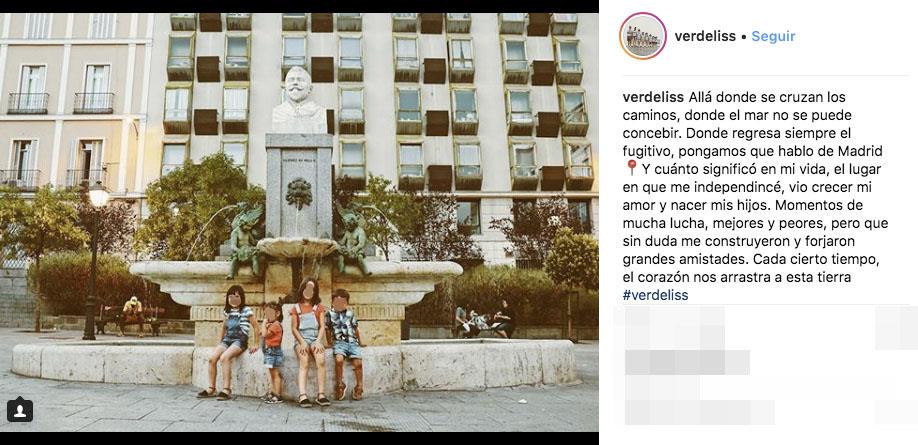
Task: Open verdeliss username in post header
Action: click(x=705, y=36)
